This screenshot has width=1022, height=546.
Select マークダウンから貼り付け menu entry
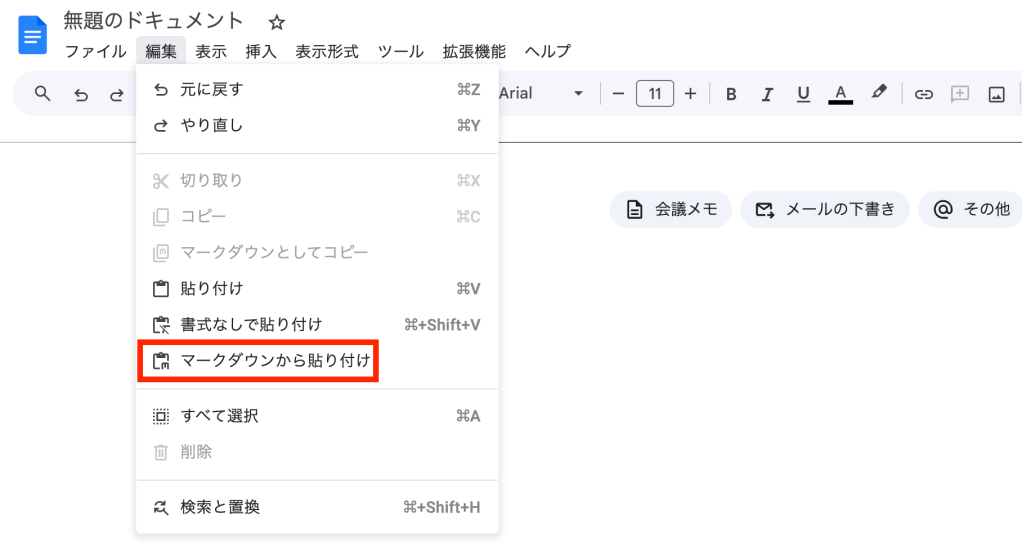click(x=317, y=360)
